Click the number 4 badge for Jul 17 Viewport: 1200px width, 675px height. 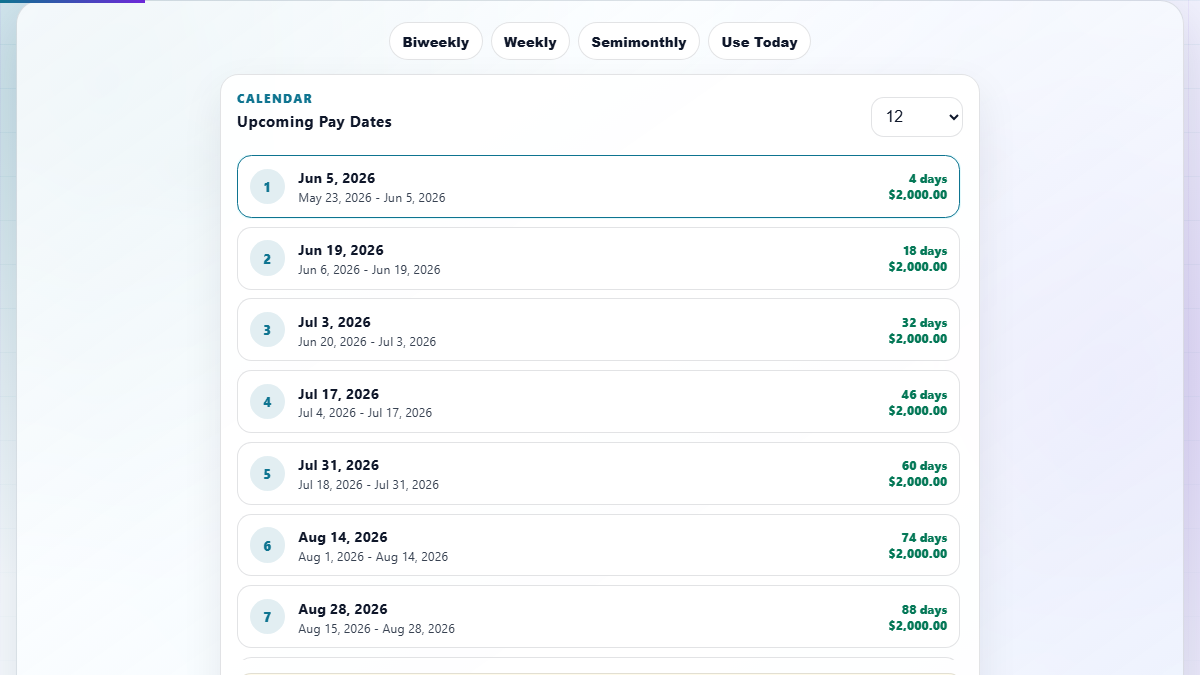[x=267, y=402]
